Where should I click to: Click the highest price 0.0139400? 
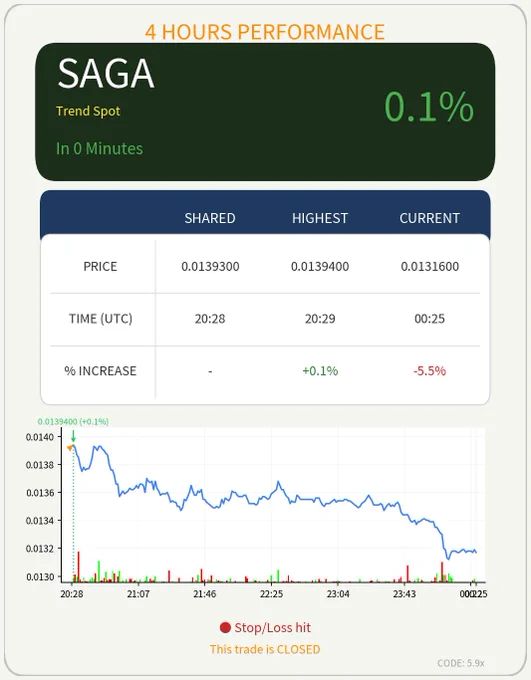tap(320, 266)
